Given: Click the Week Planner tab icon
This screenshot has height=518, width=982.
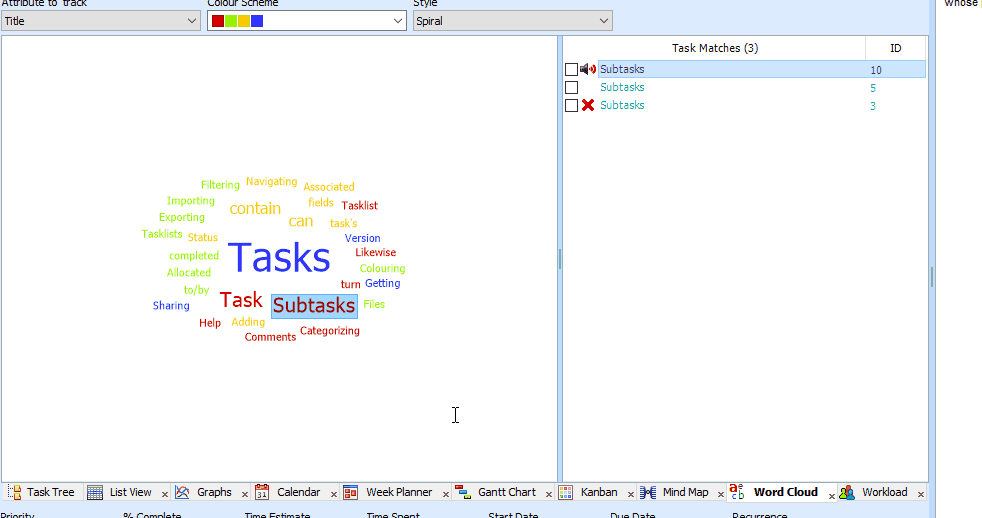Looking at the screenshot, I should coord(351,492).
